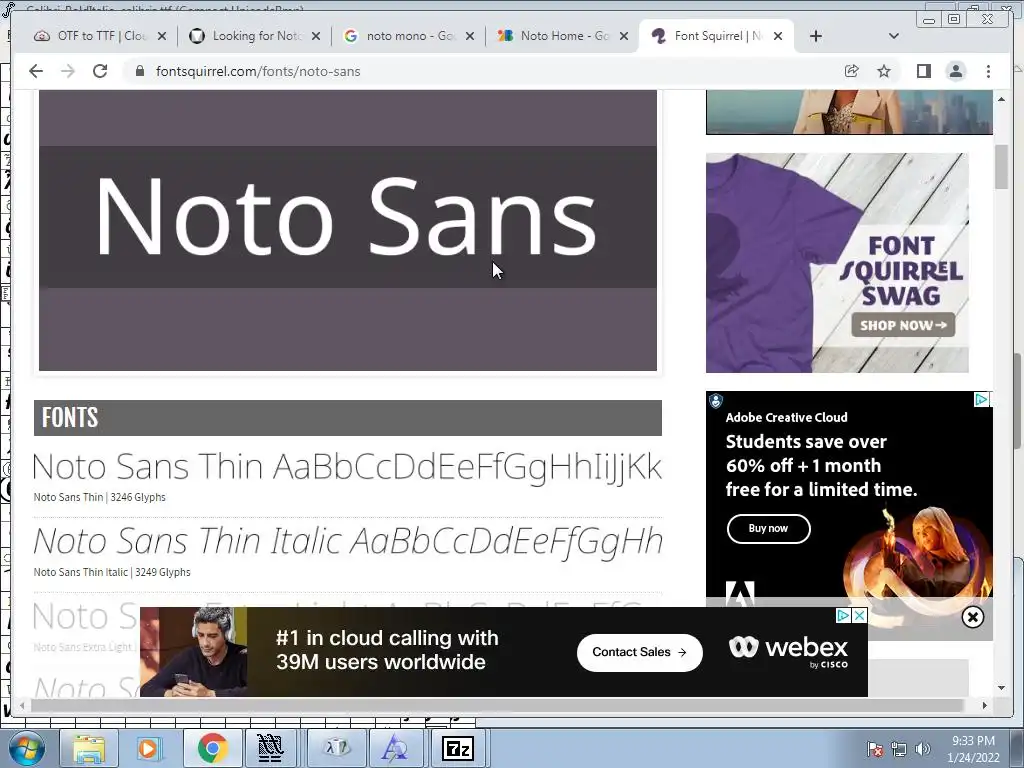Click the network icon in system tray
The image size is (1024, 768).
[x=899, y=749]
